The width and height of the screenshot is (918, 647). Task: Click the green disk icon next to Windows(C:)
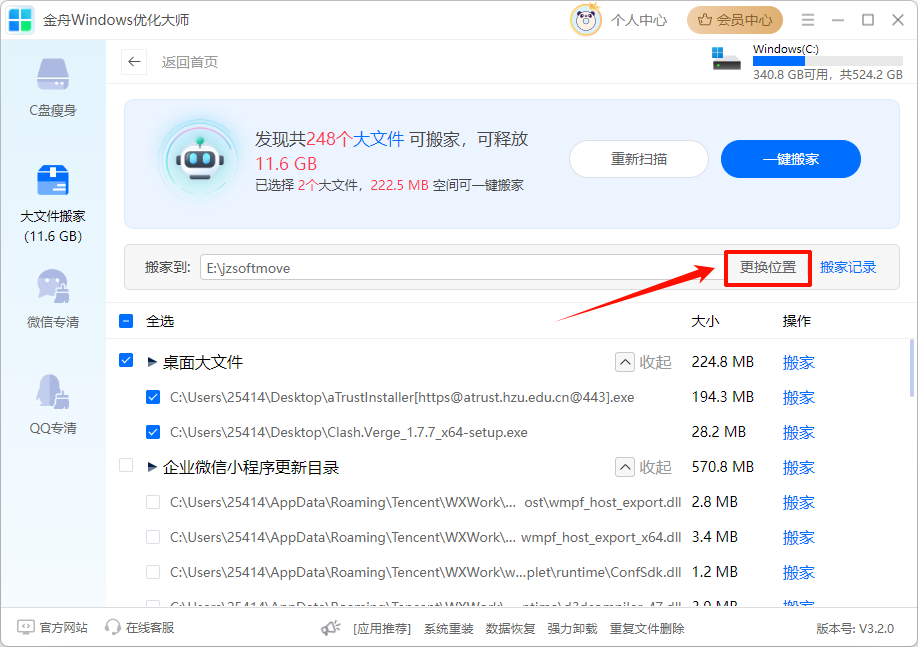click(x=726, y=60)
